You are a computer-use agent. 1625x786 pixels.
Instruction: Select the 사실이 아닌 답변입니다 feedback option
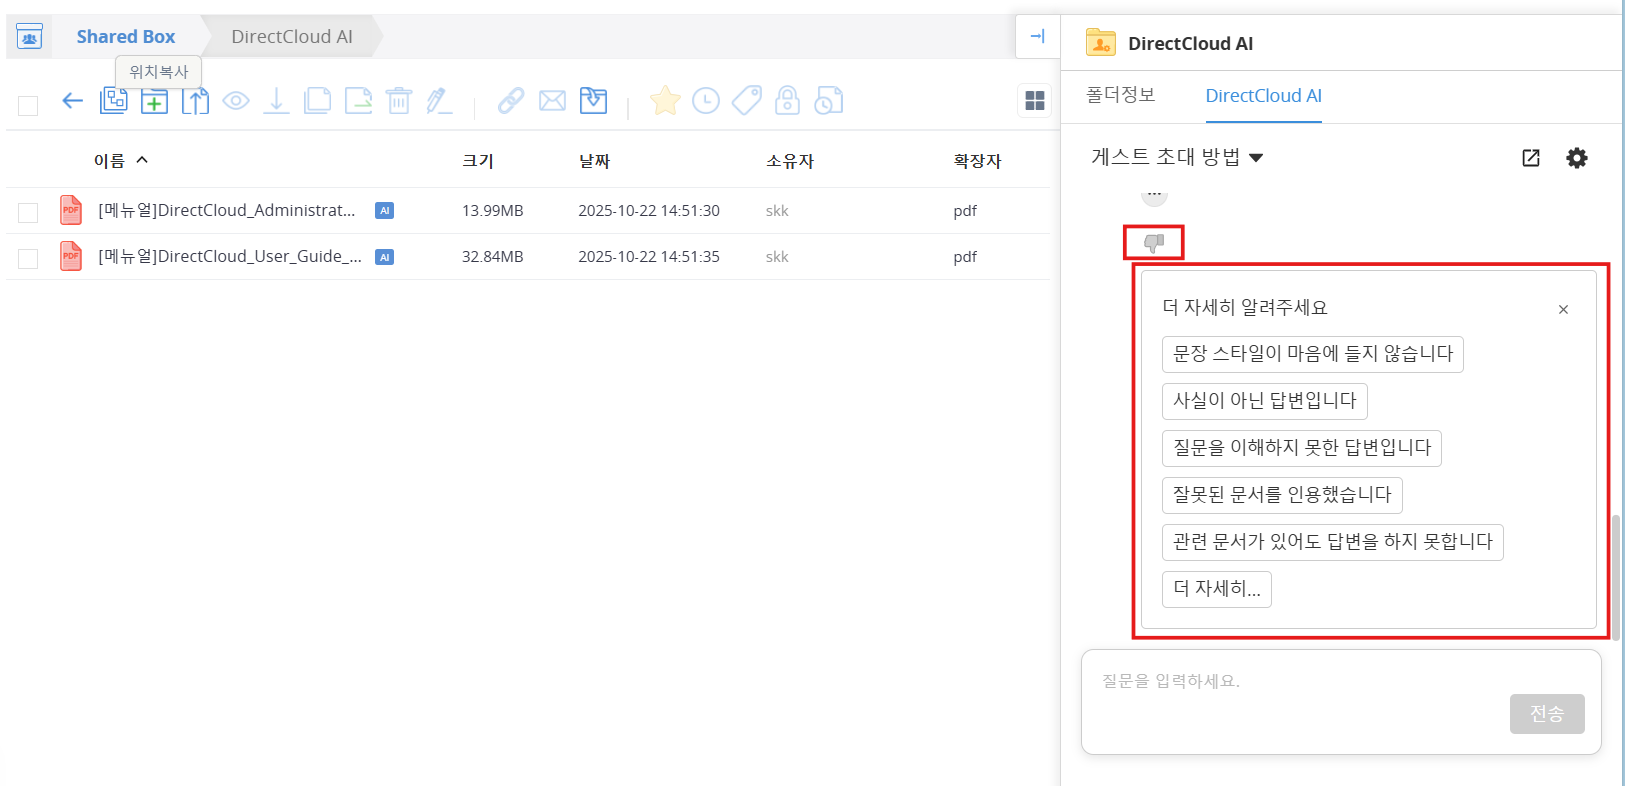1264,401
